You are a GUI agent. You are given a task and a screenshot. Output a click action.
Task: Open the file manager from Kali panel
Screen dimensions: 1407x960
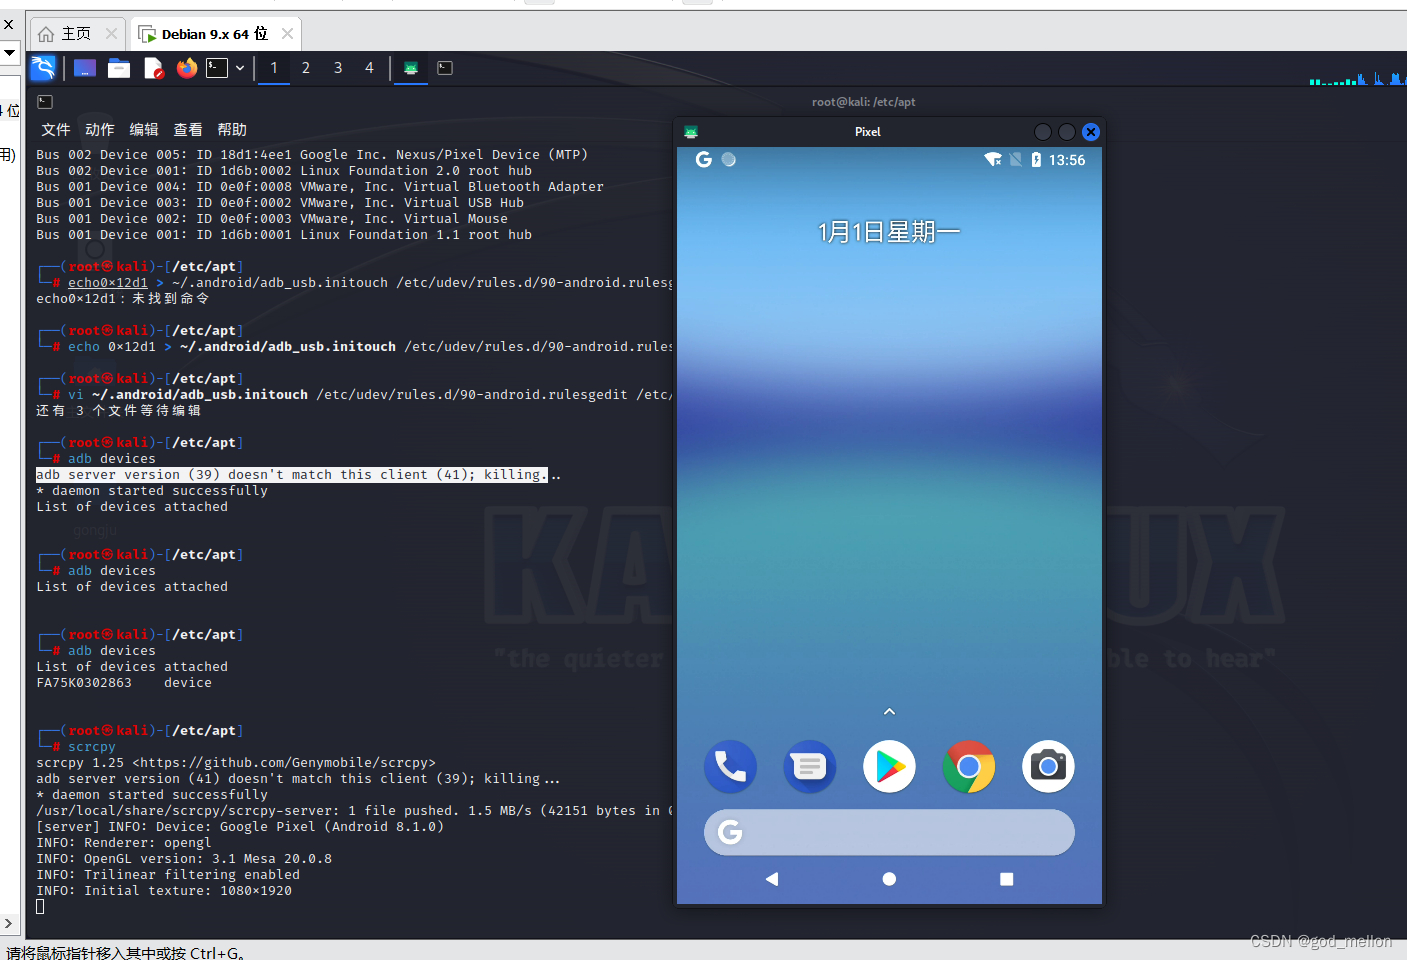point(119,68)
